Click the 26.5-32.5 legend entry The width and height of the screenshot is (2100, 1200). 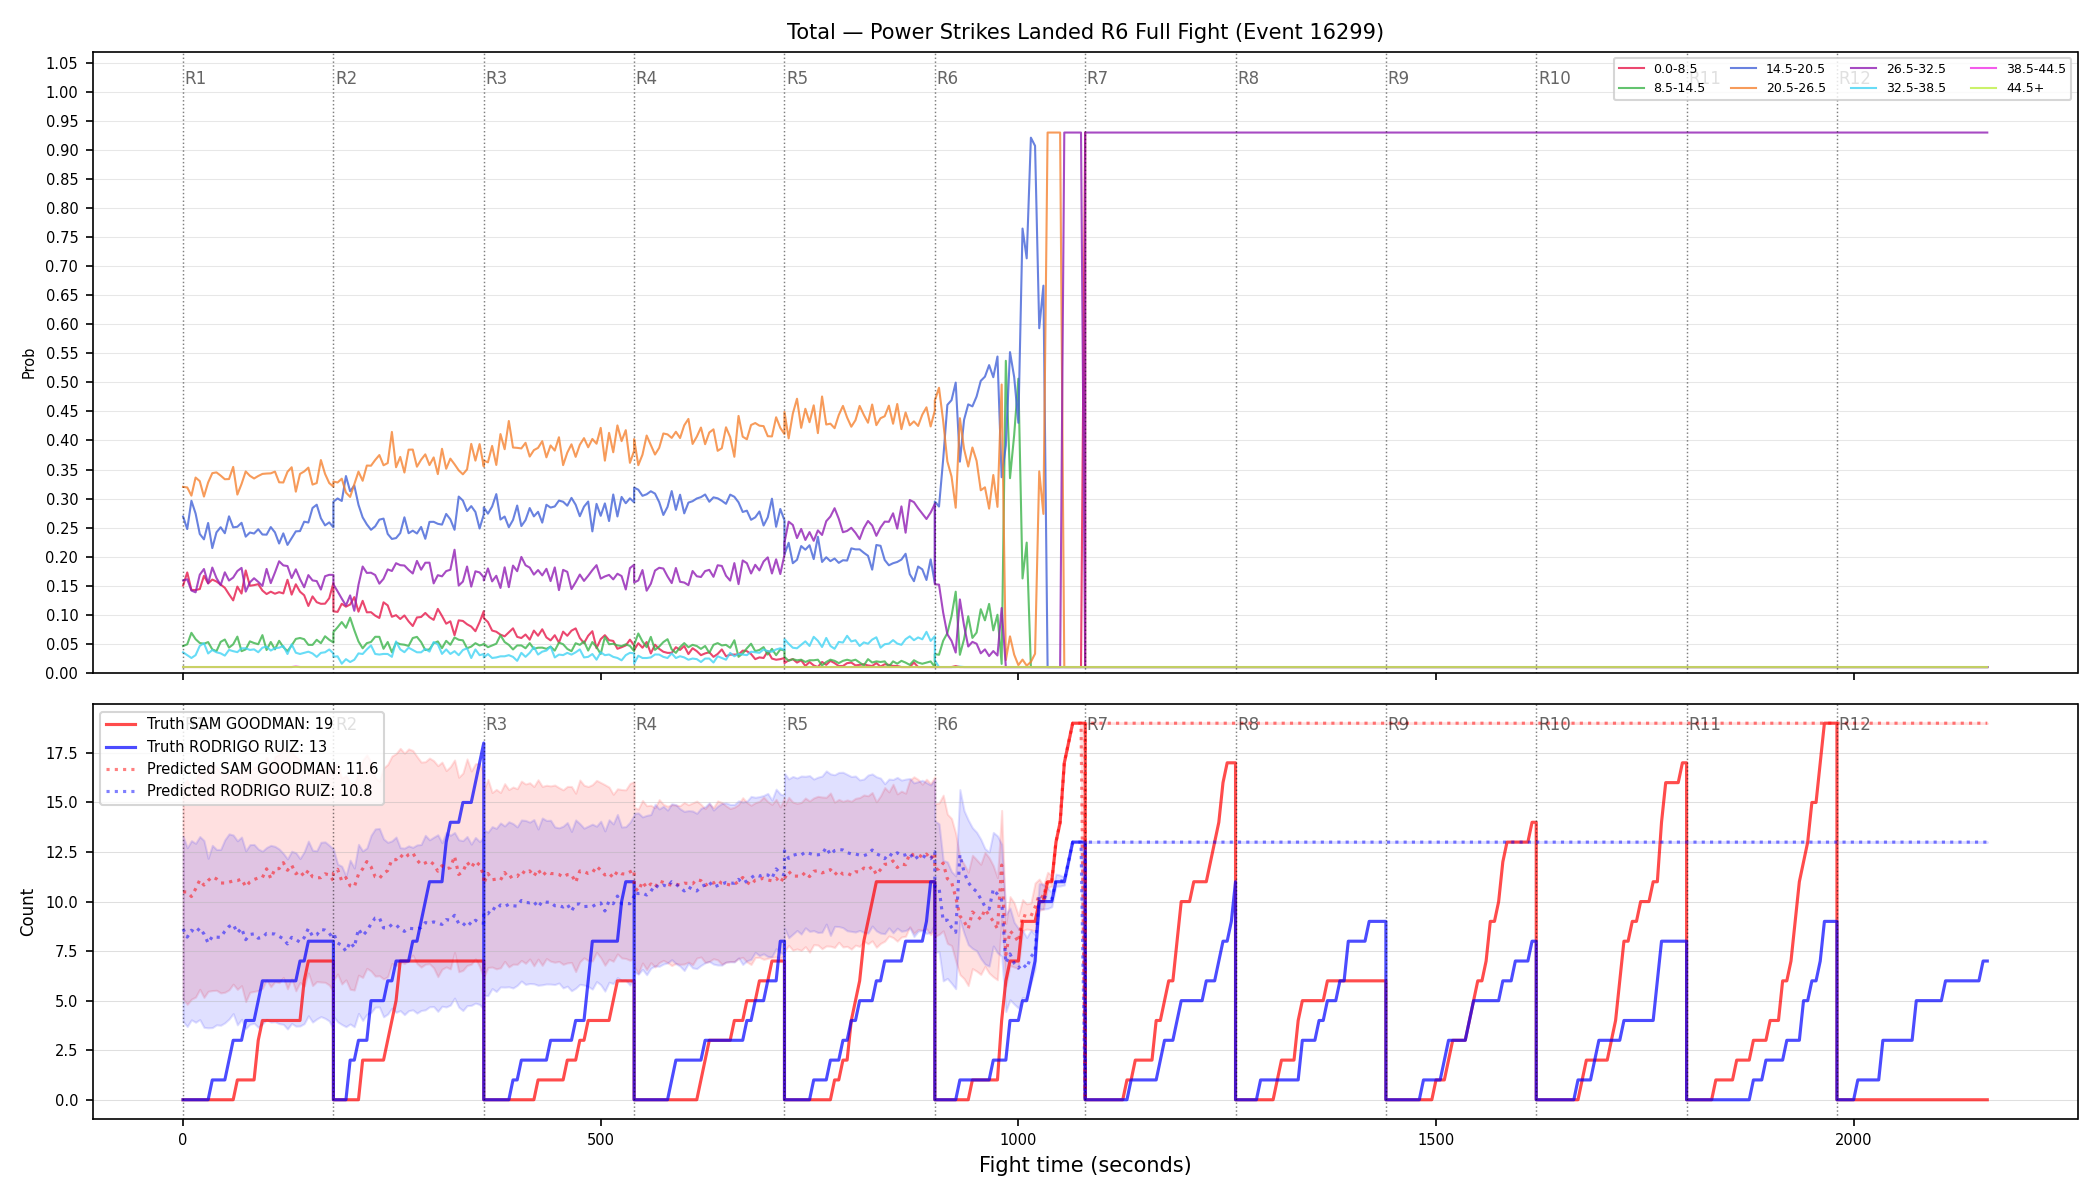click(x=1898, y=69)
